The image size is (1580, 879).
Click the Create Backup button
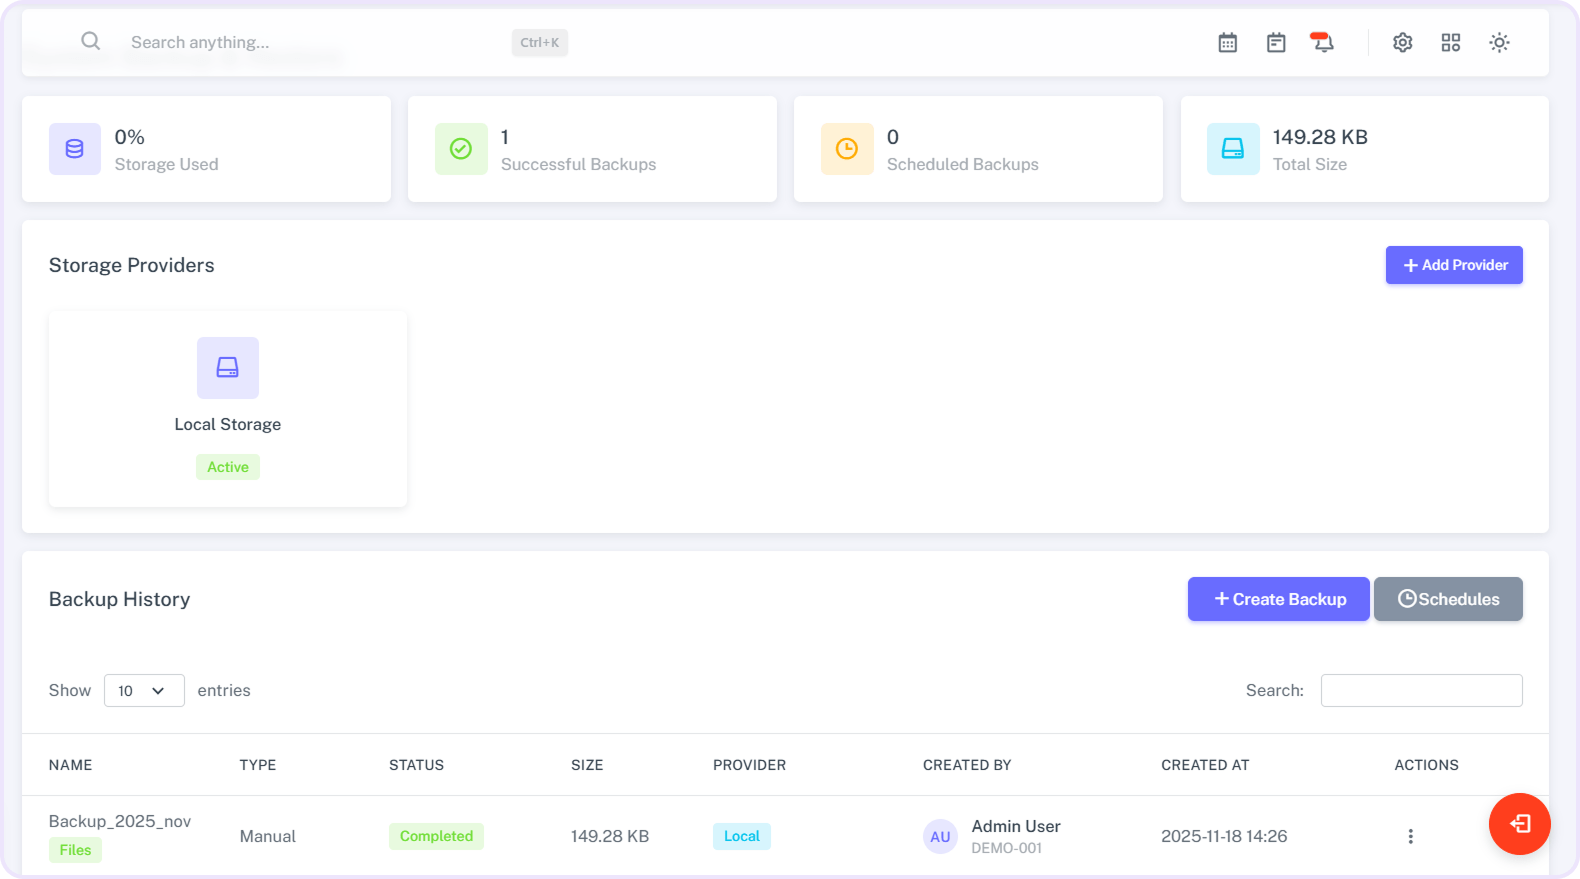(1278, 599)
